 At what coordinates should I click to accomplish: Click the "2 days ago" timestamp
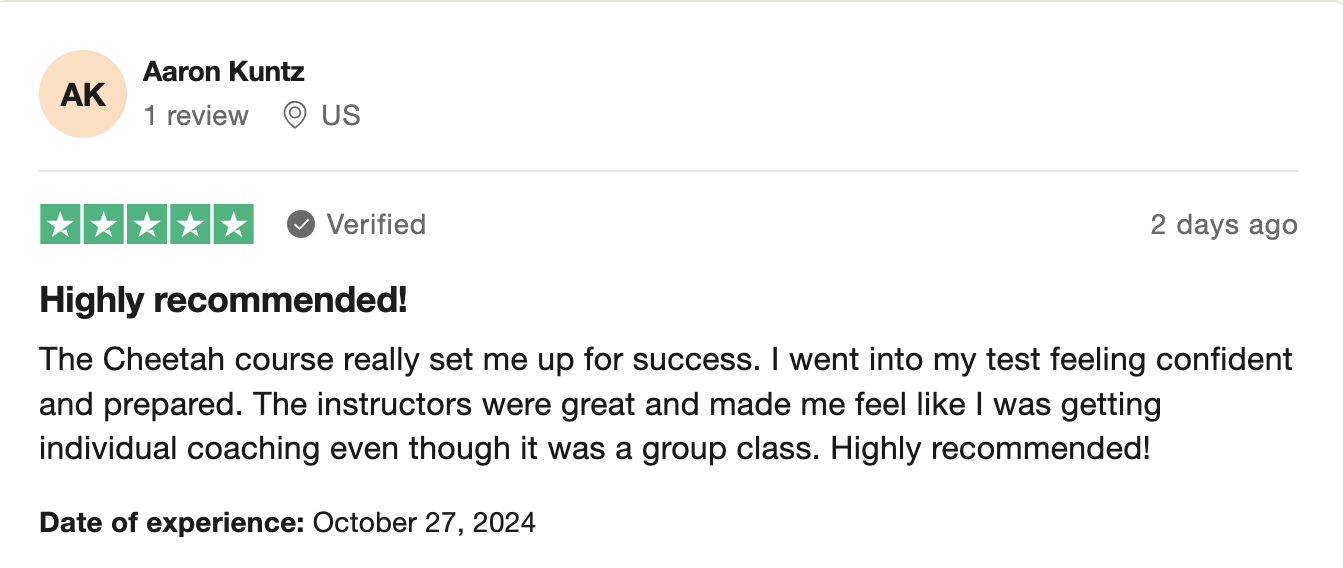[x=1224, y=225]
